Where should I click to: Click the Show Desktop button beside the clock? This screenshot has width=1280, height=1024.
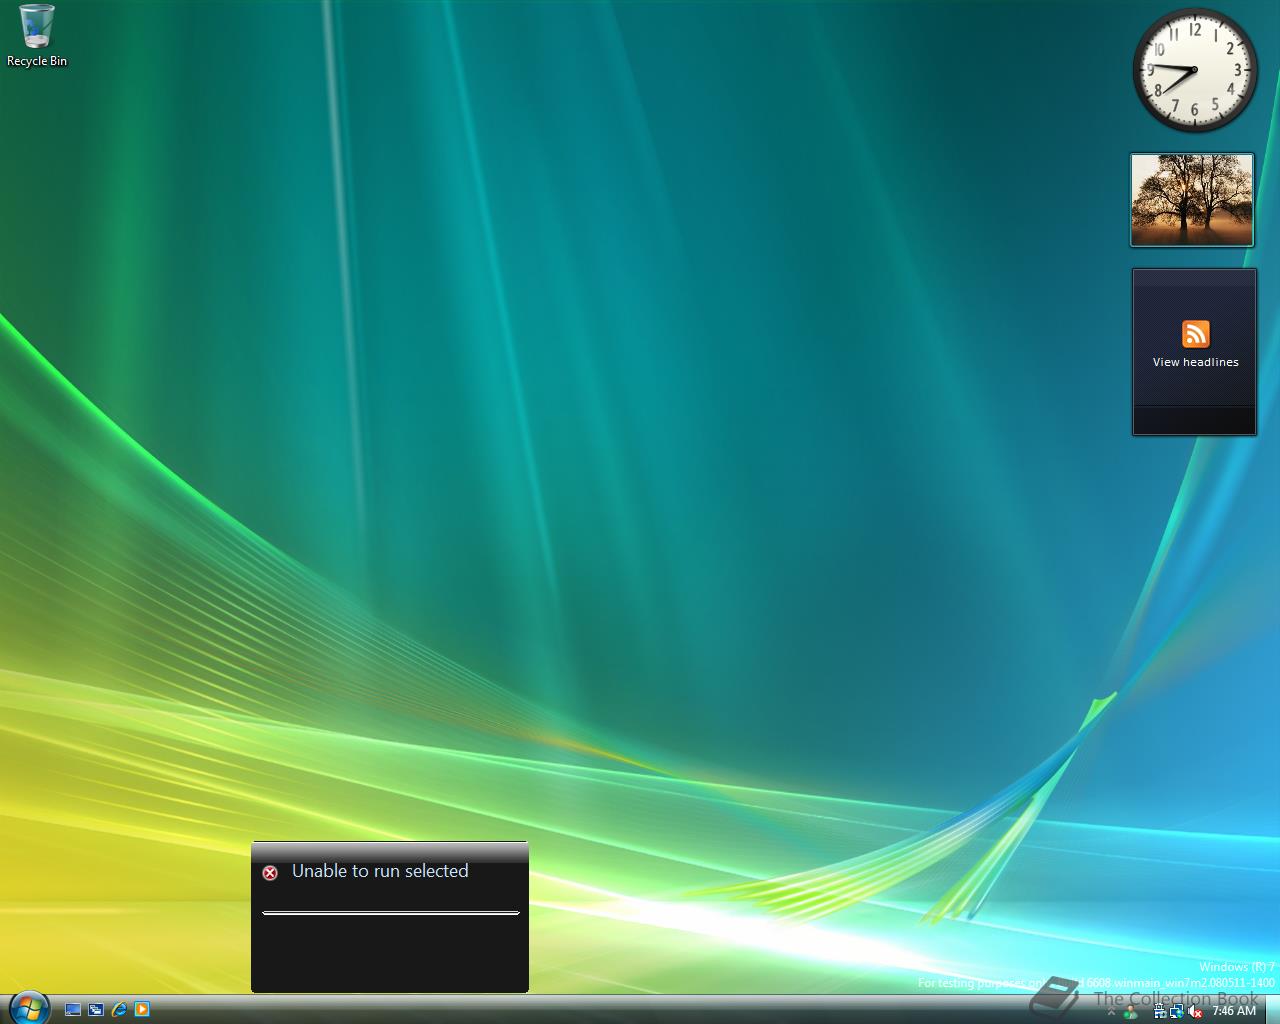point(1272,1010)
